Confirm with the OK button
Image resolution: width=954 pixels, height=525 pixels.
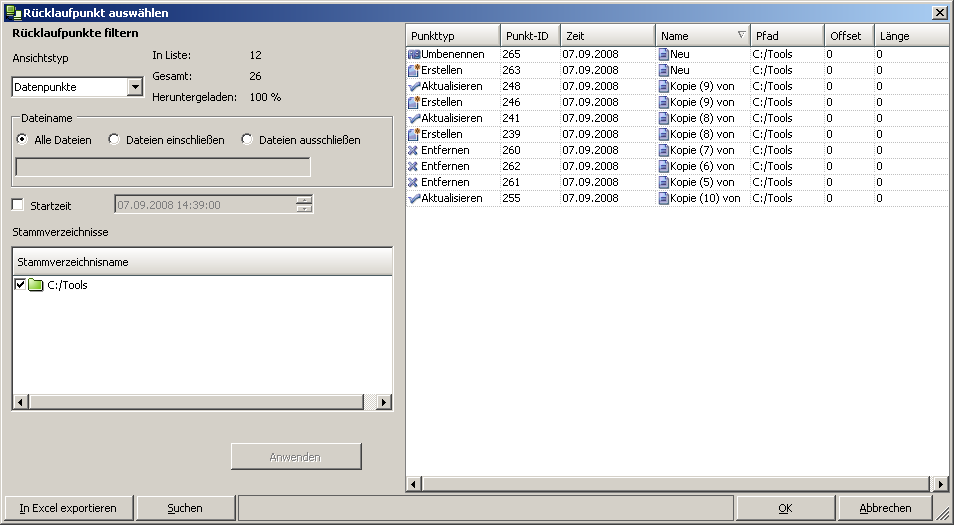point(785,508)
